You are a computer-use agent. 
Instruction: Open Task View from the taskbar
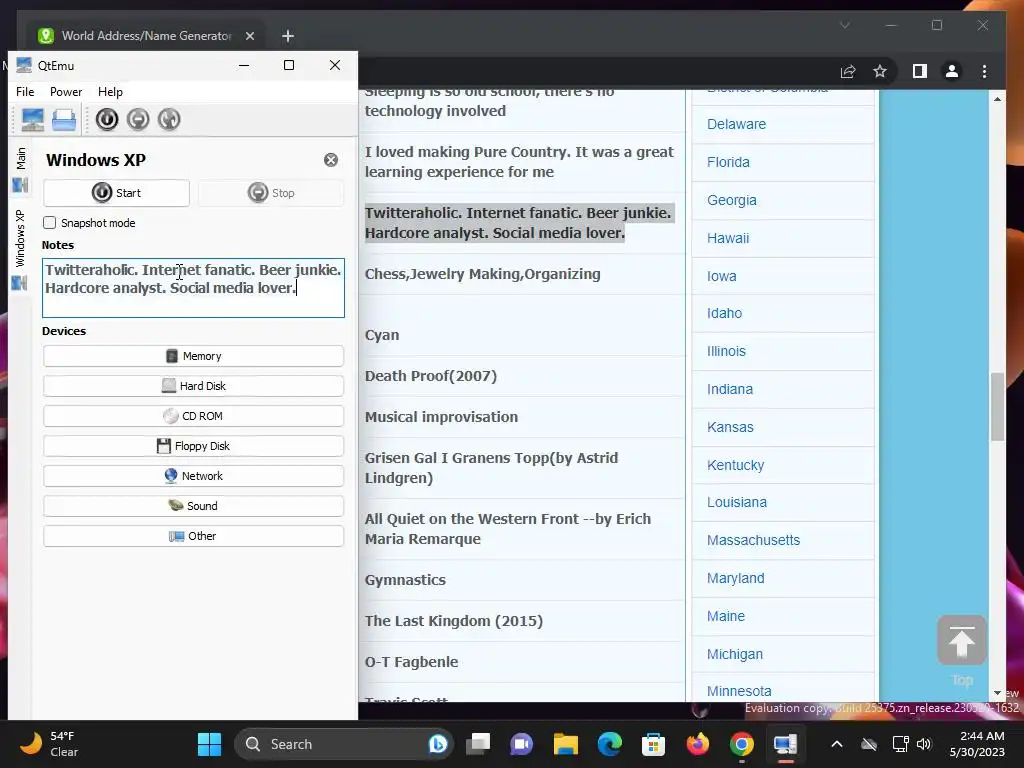click(x=478, y=744)
